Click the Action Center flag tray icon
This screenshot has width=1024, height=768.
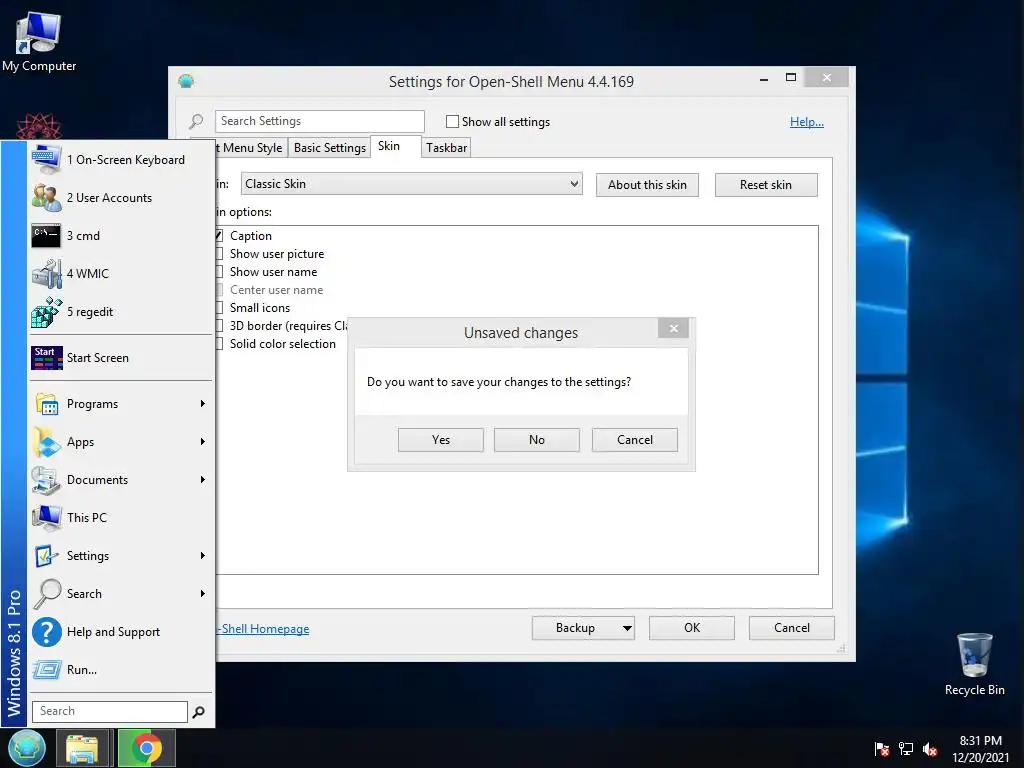click(881, 749)
